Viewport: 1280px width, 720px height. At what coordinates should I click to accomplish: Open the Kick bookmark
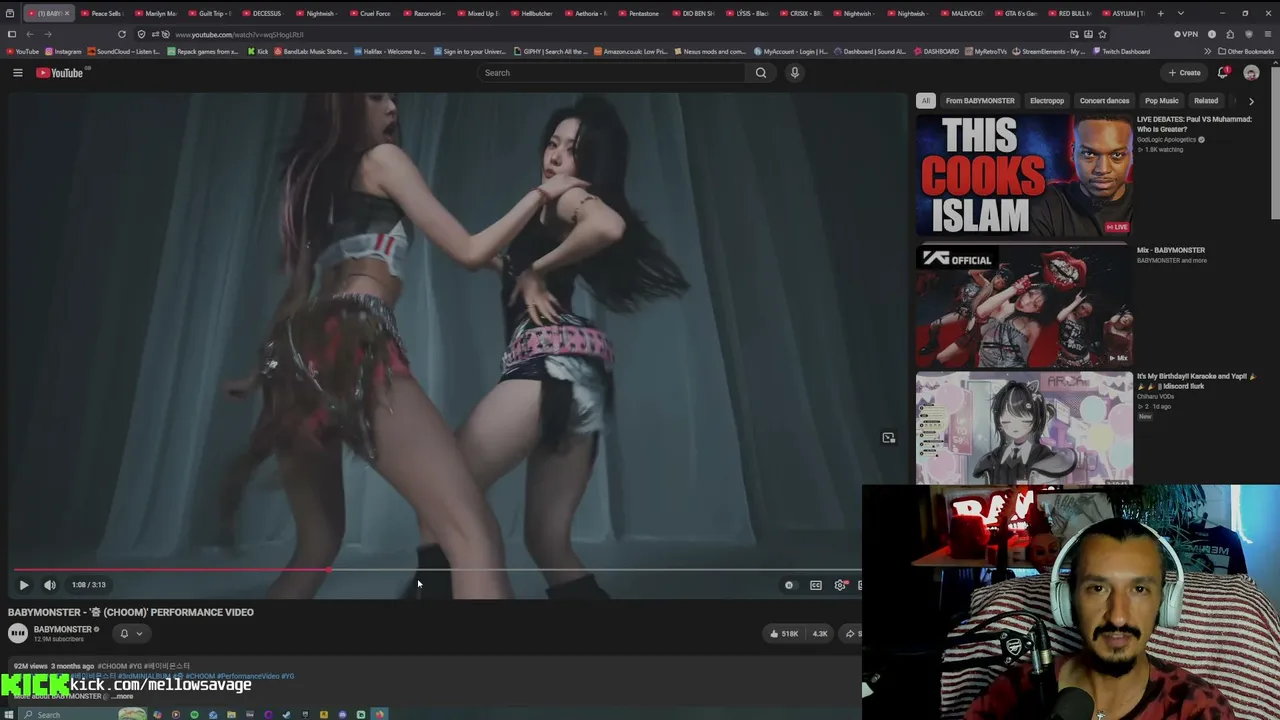(258, 51)
